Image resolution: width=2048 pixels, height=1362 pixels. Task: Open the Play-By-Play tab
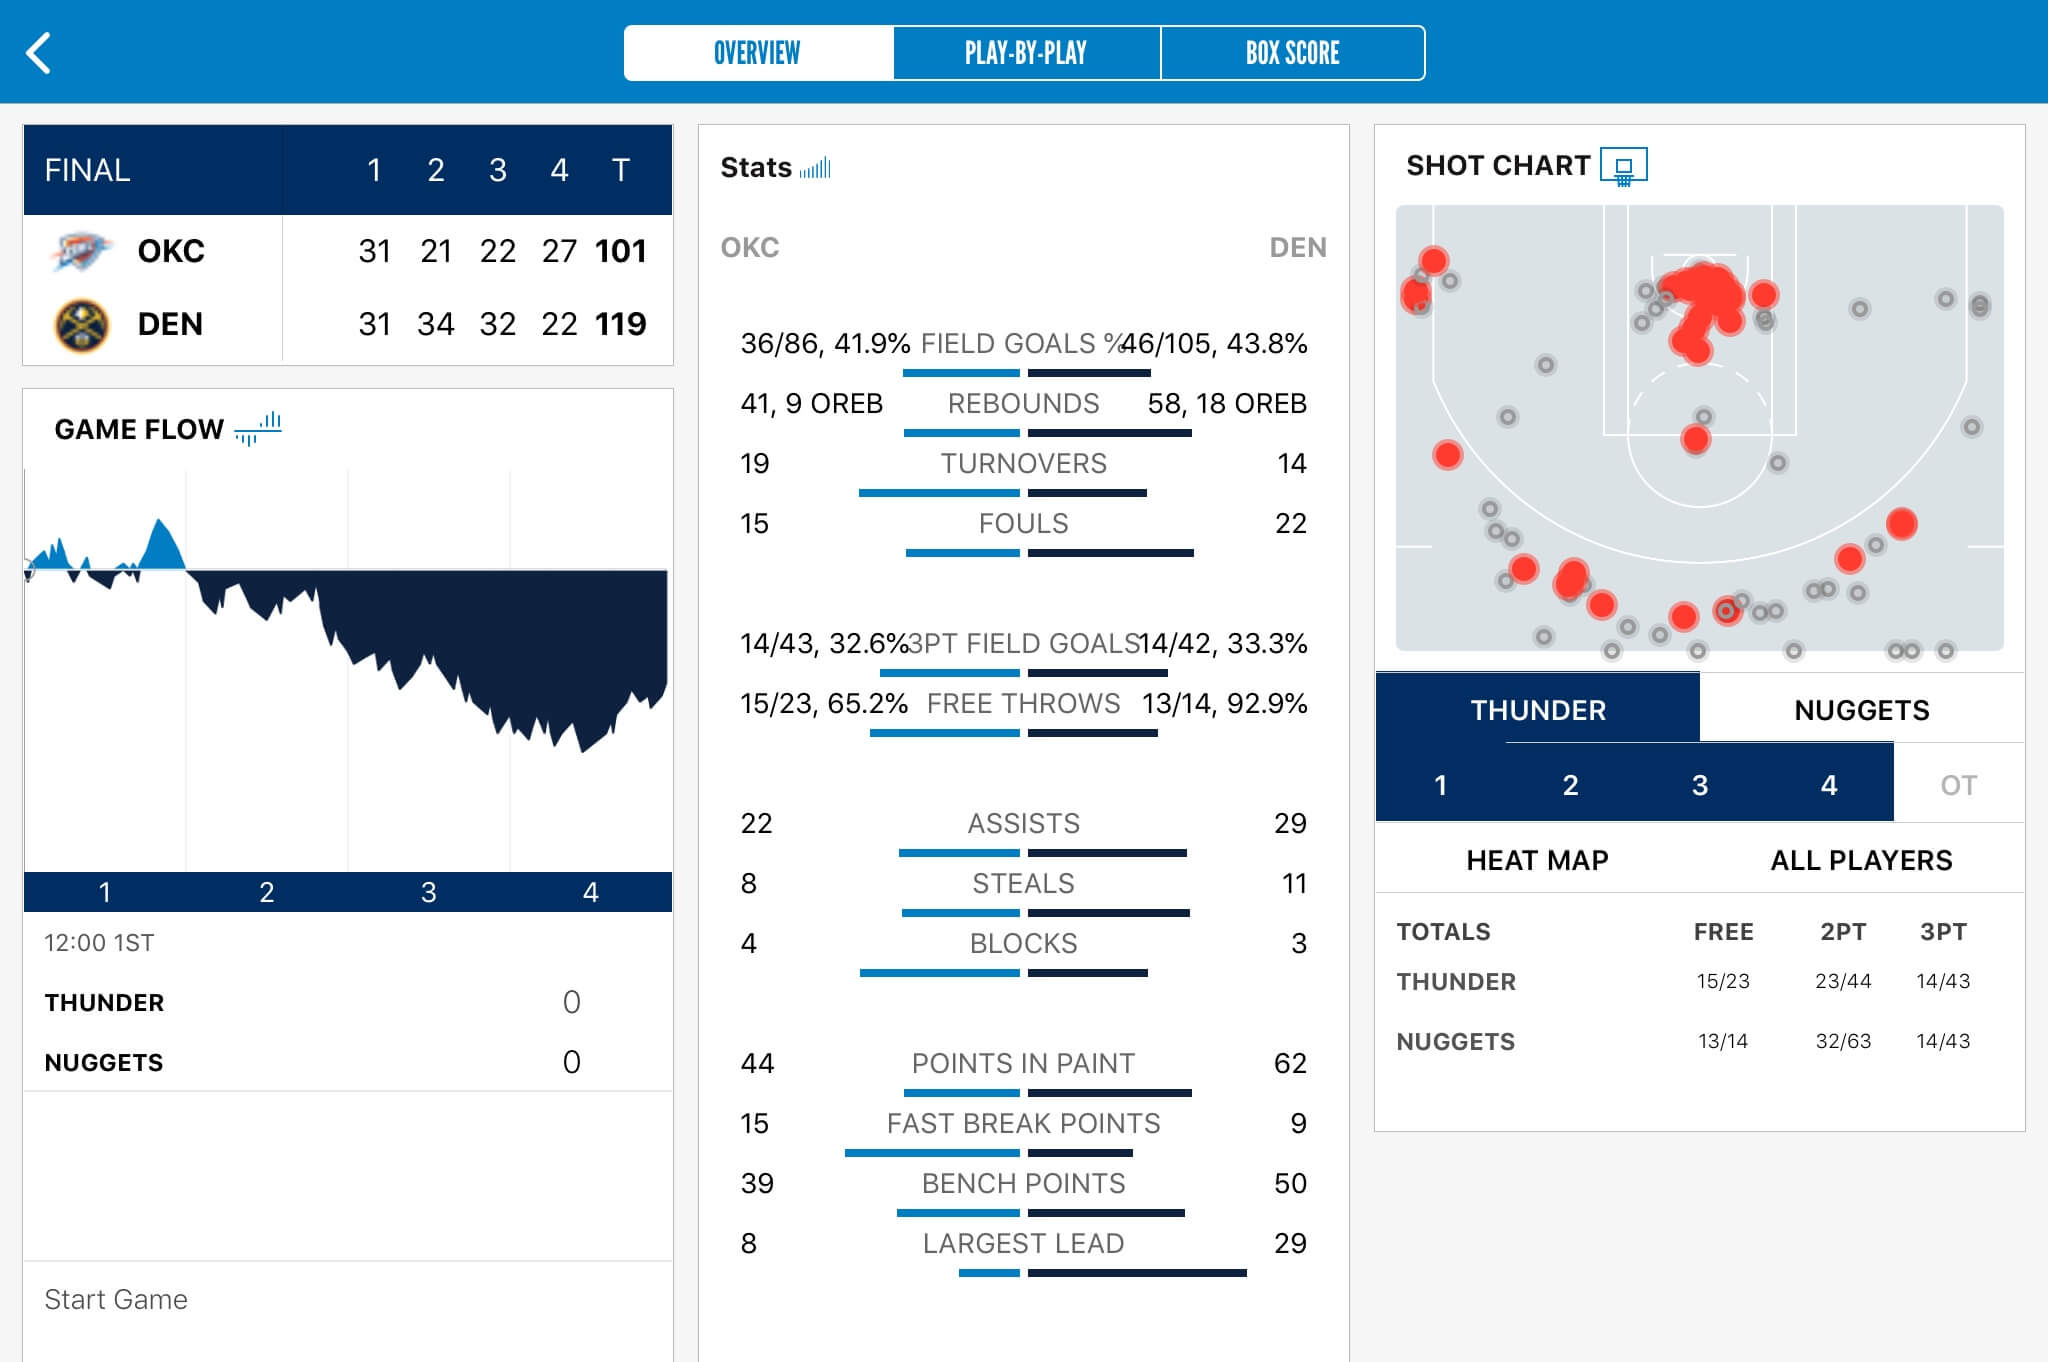click(1026, 53)
